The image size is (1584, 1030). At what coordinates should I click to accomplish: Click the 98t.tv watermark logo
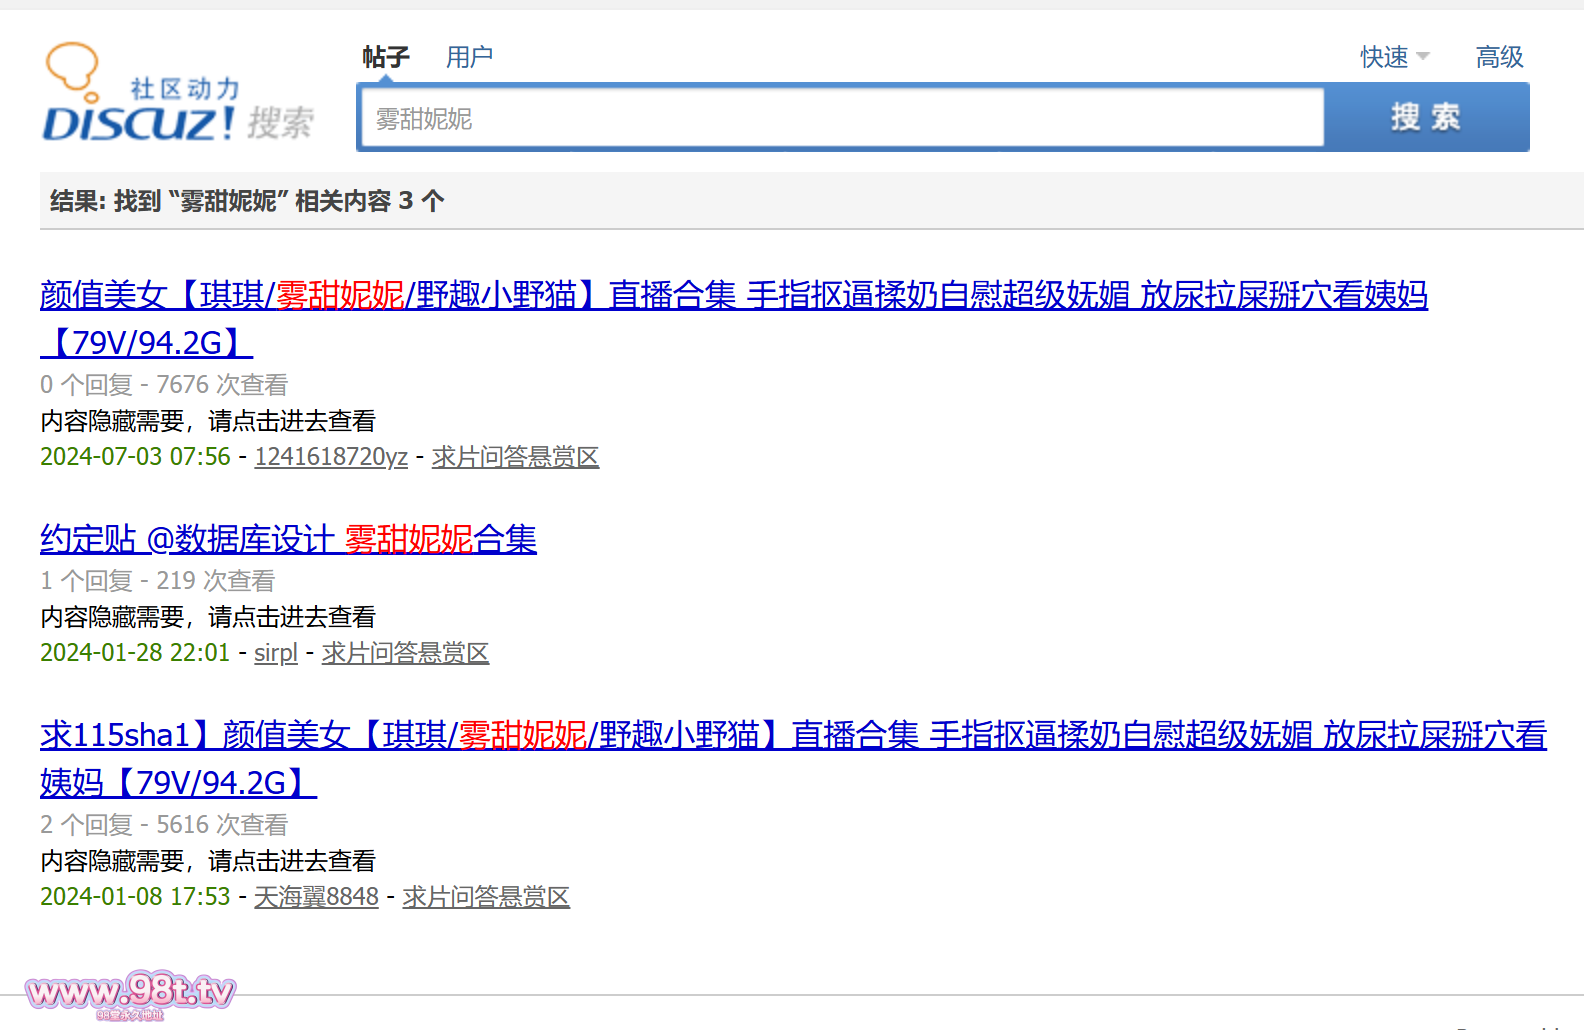point(130,992)
